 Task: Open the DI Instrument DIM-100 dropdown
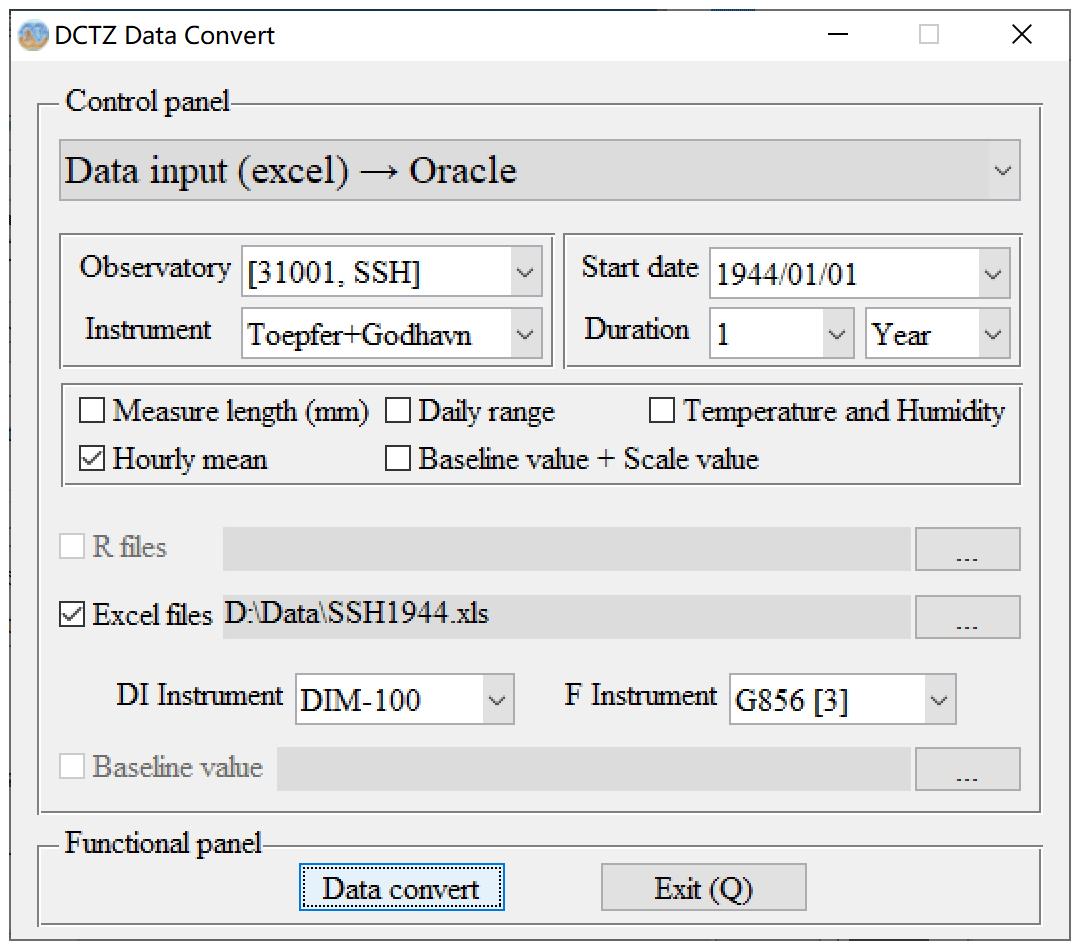[496, 700]
